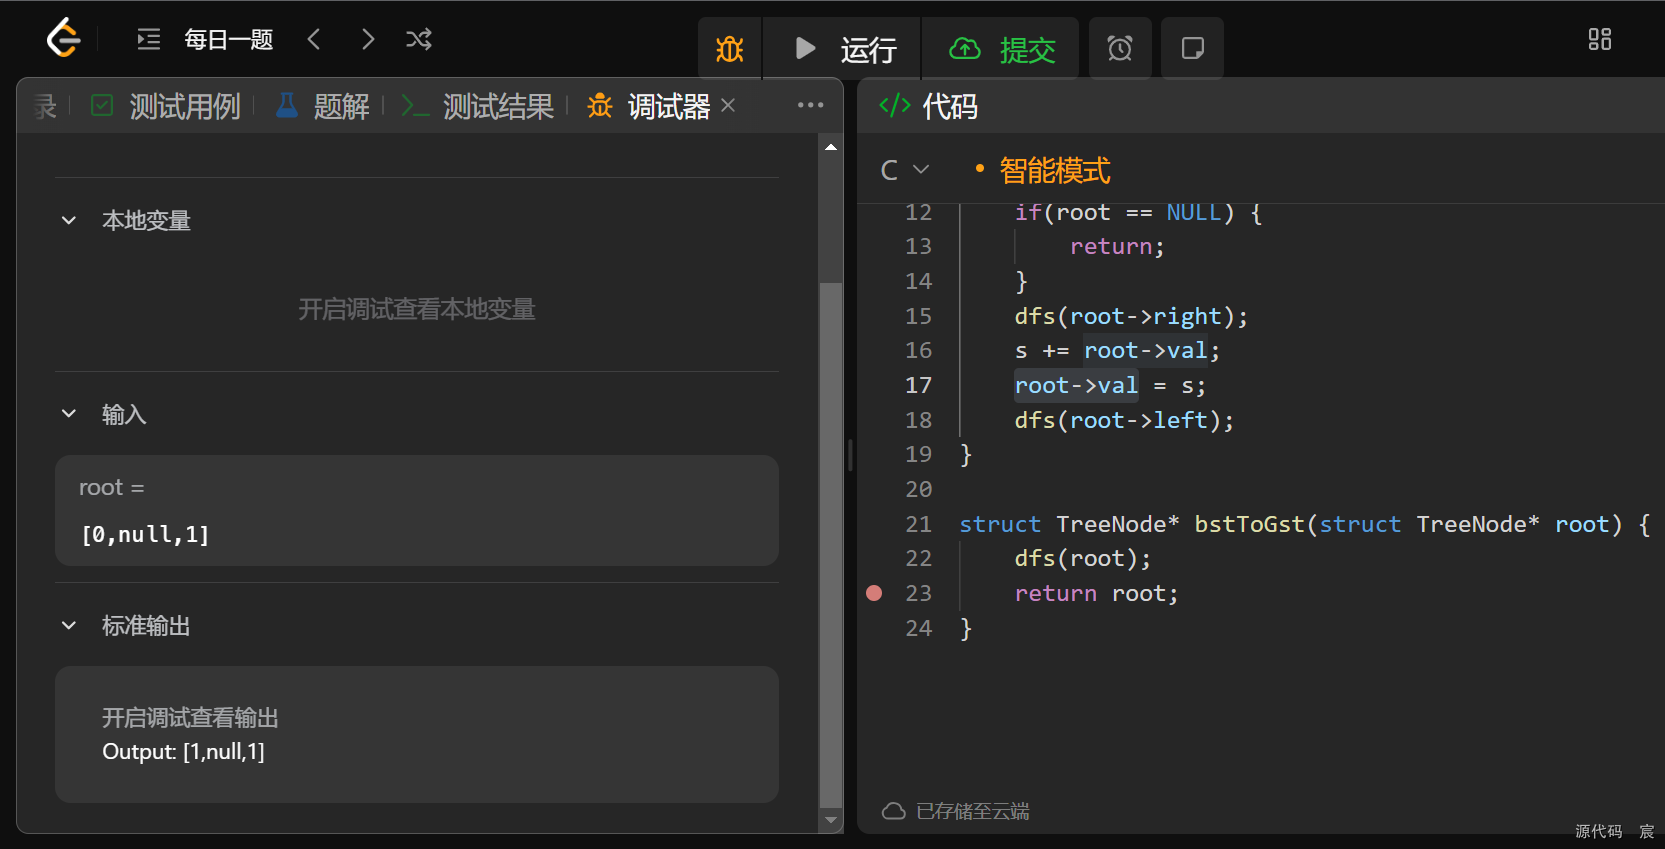Open the layout grid icon
The width and height of the screenshot is (1665, 849).
click(x=1600, y=39)
